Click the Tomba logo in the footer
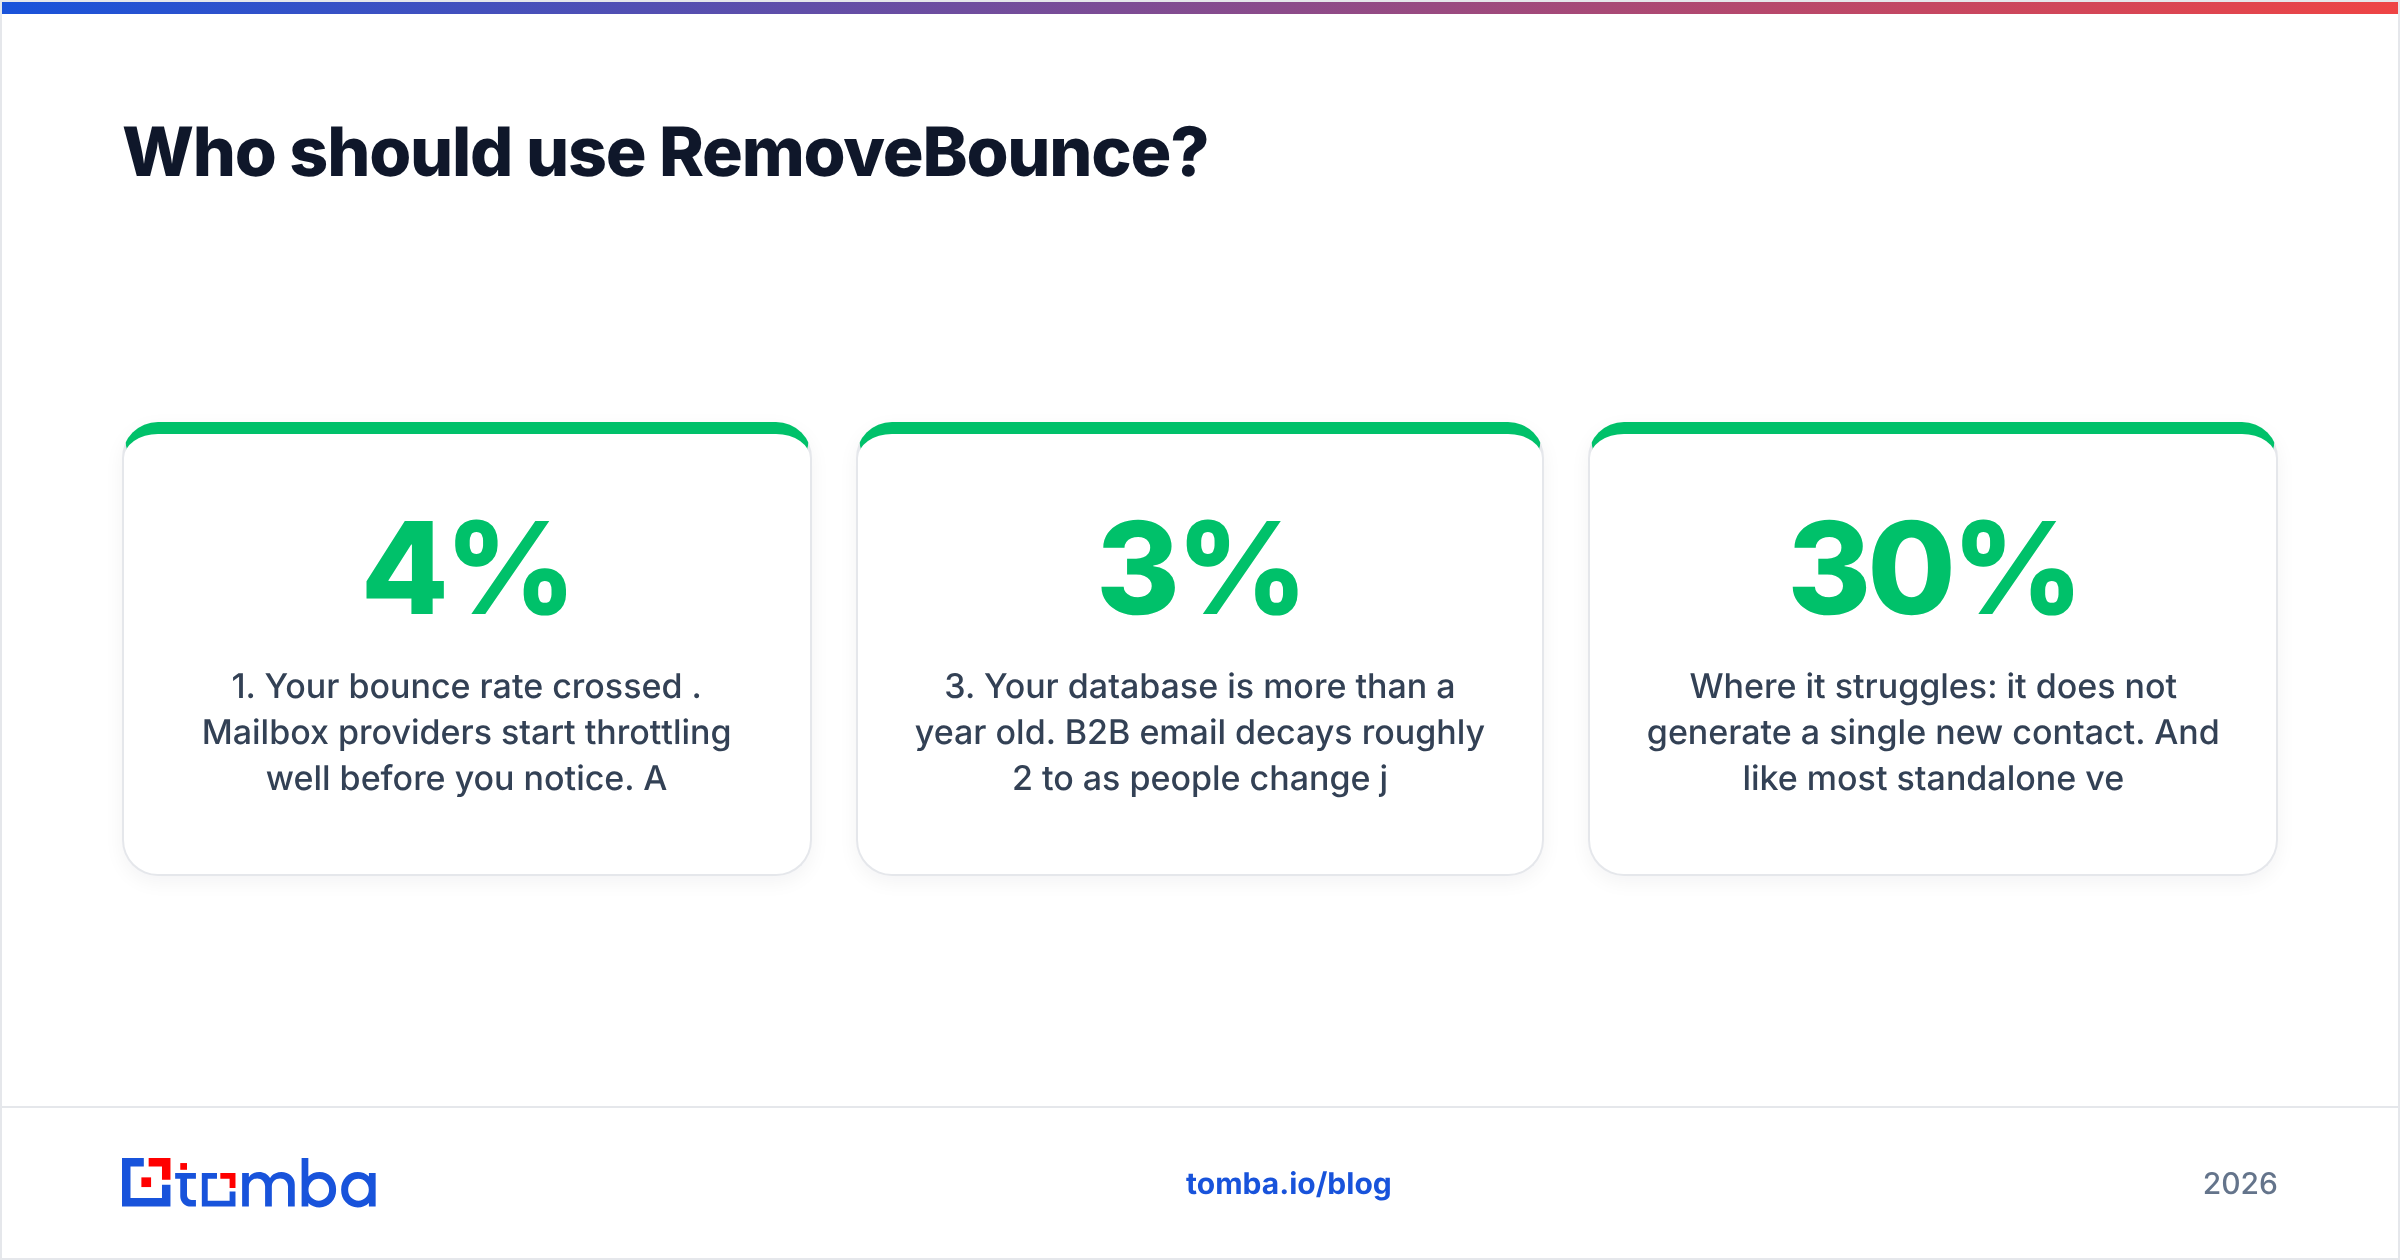 point(249,1183)
